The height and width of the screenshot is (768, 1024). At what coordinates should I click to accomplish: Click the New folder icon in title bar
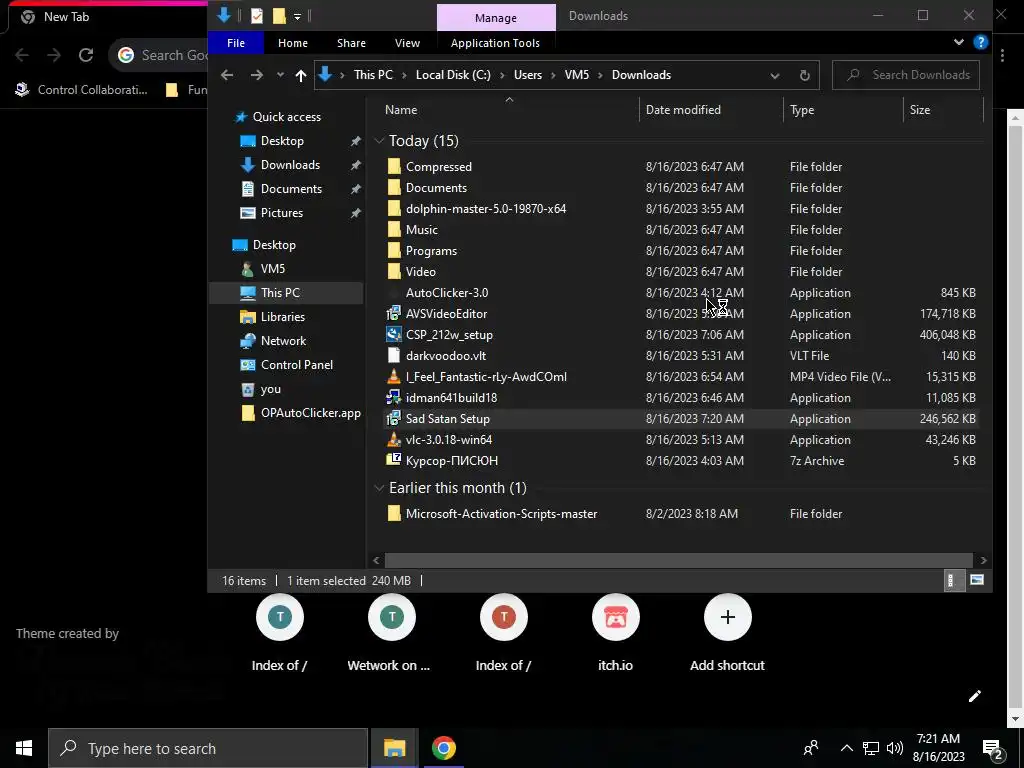click(279, 16)
